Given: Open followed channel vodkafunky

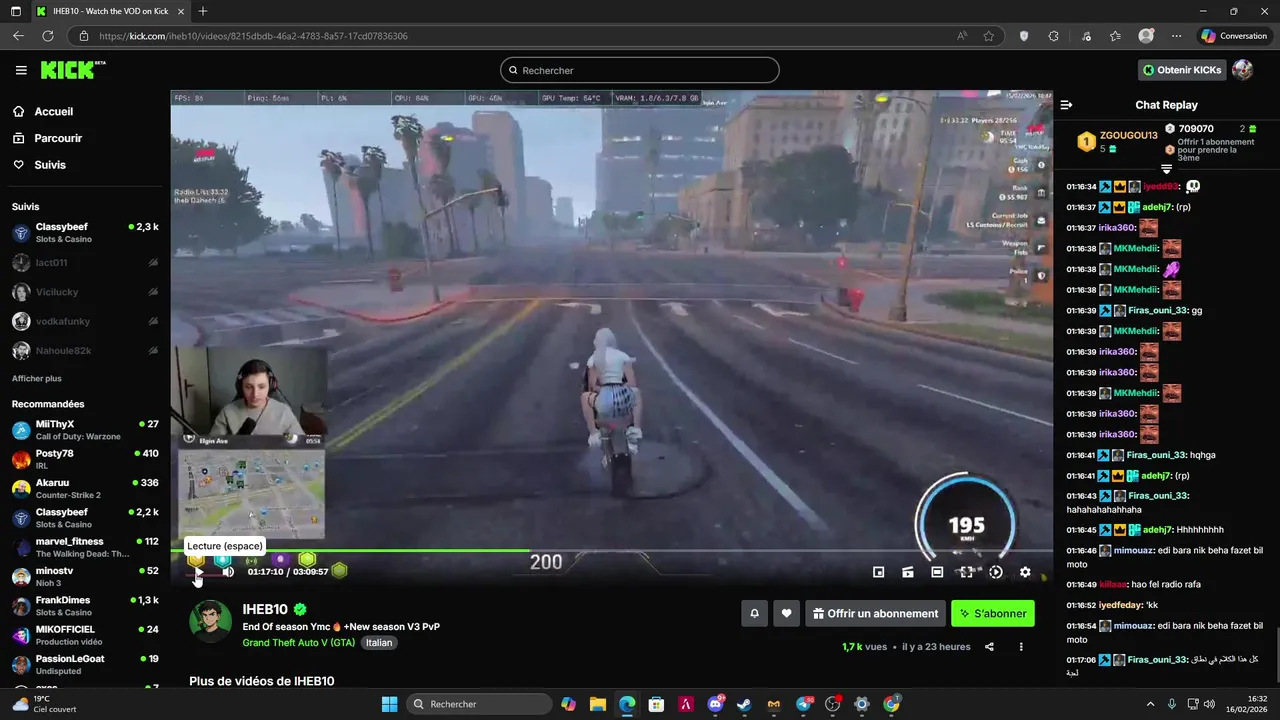Looking at the screenshot, I should pos(85,321).
